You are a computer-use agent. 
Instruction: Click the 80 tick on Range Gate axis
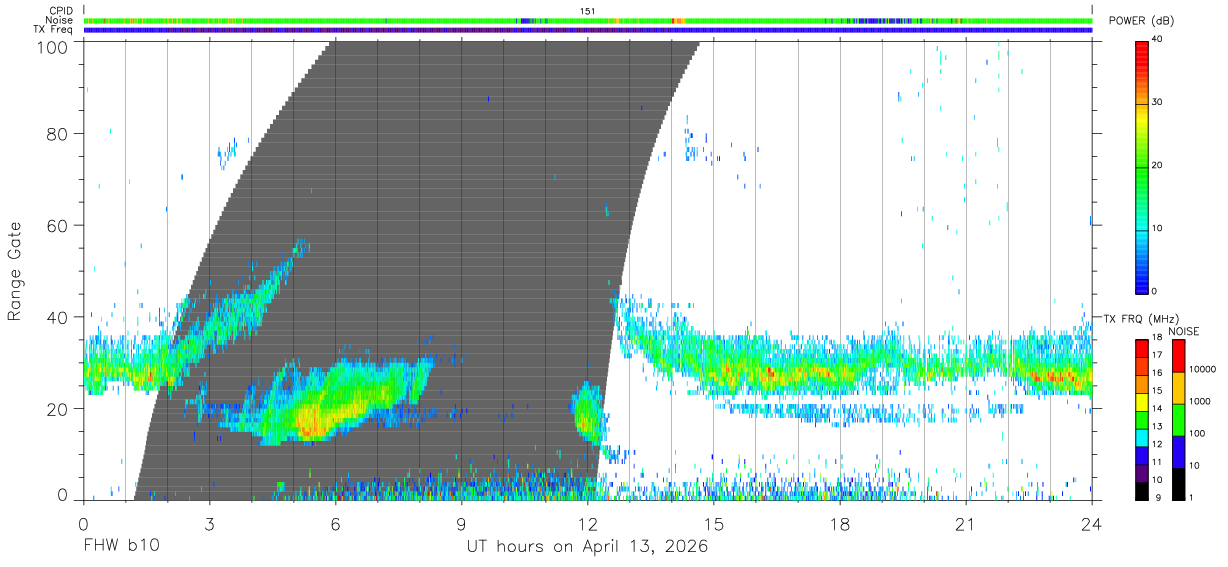(59, 133)
